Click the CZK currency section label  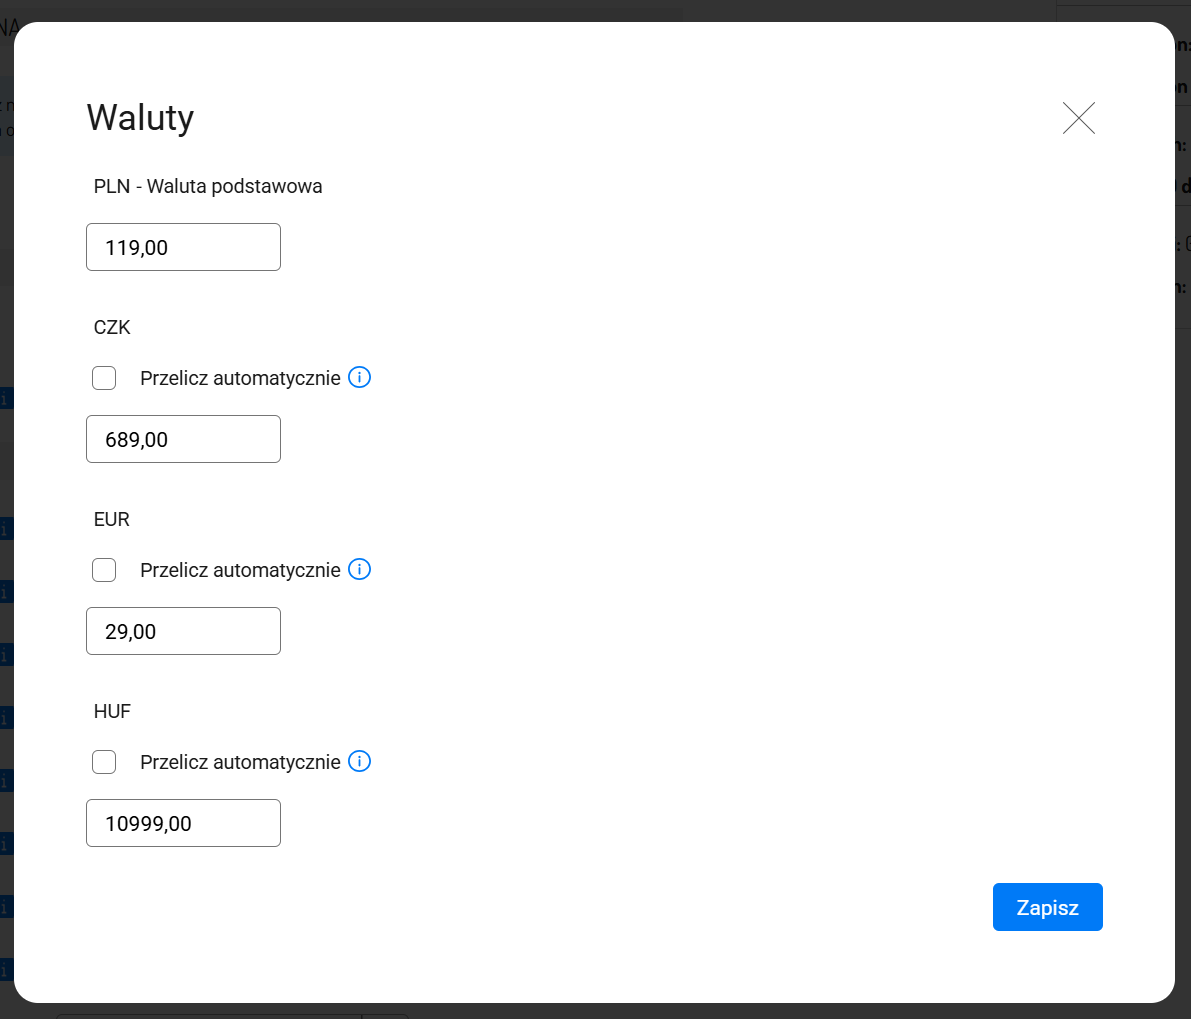tap(112, 327)
